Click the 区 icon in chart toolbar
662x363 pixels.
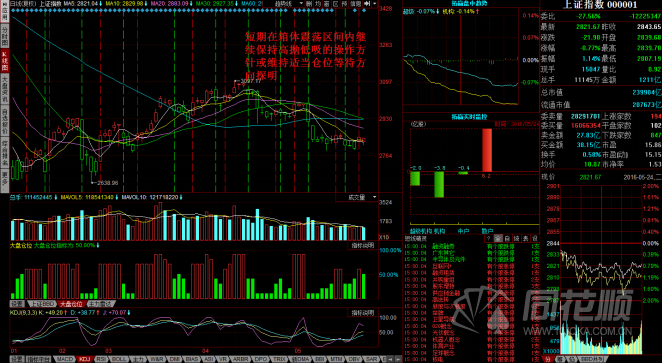coord(335,3)
